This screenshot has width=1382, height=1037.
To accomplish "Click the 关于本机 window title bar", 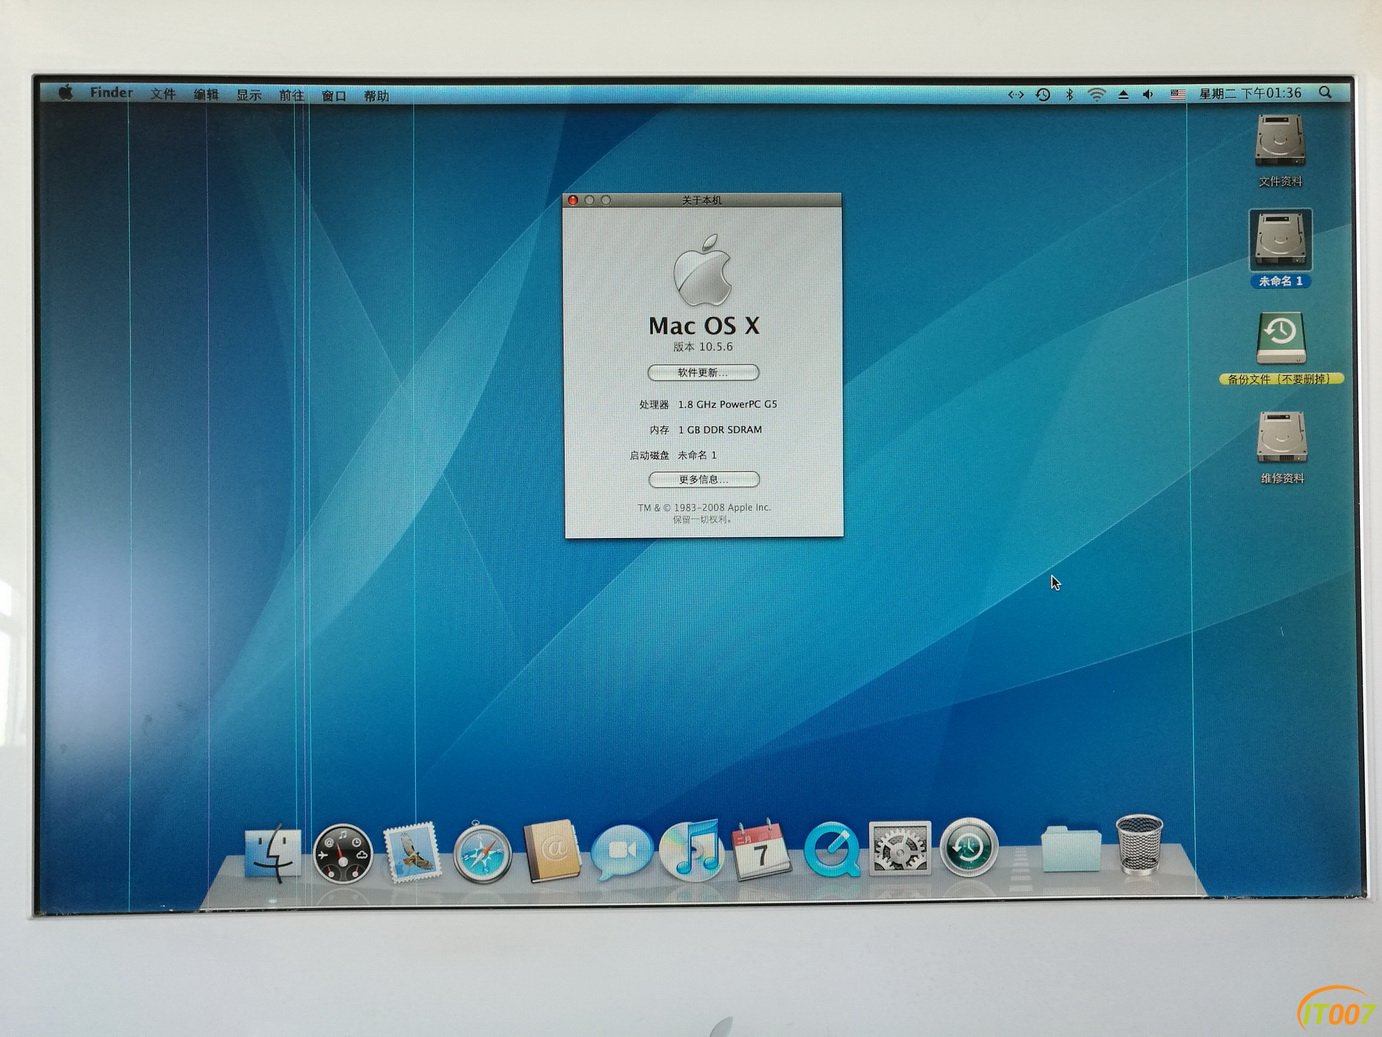I will tap(702, 200).
